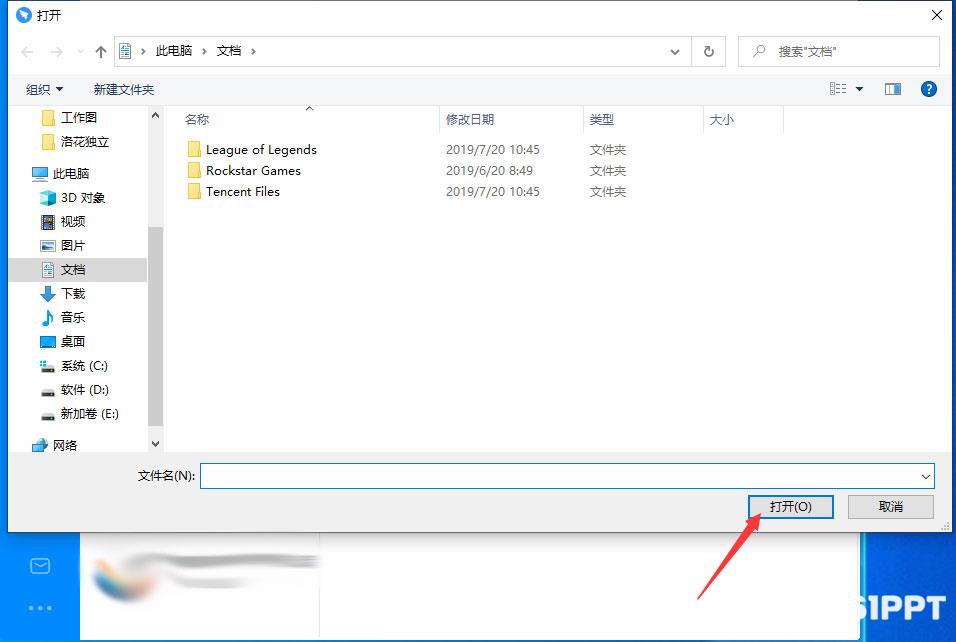The width and height of the screenshot is (956, 642).
Task: Open recent locations dropdown arrow
Action: click(x=80, y=52)
